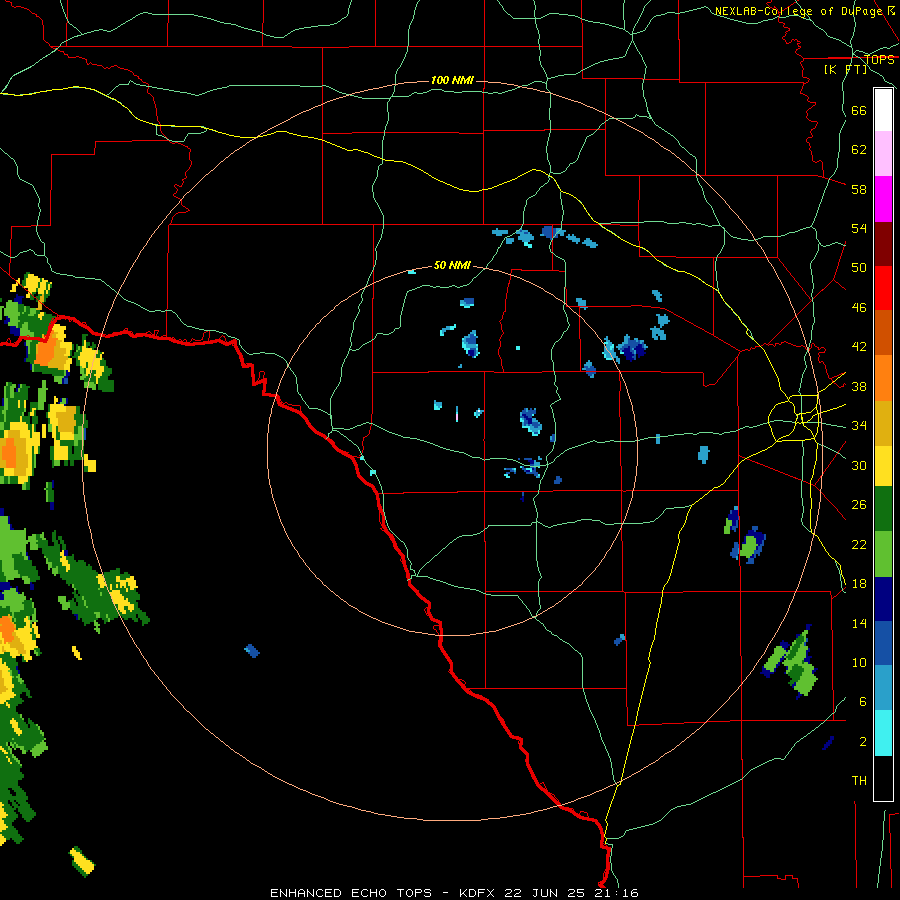Click the dark red legend swatch
This screenshot has height=900, width=900.
tap(883, 244)
